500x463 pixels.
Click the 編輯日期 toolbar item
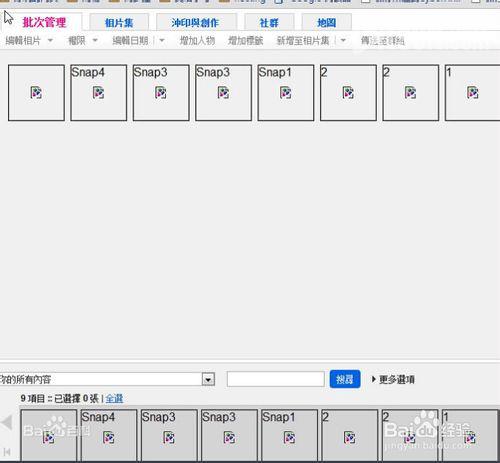(130, 41)
